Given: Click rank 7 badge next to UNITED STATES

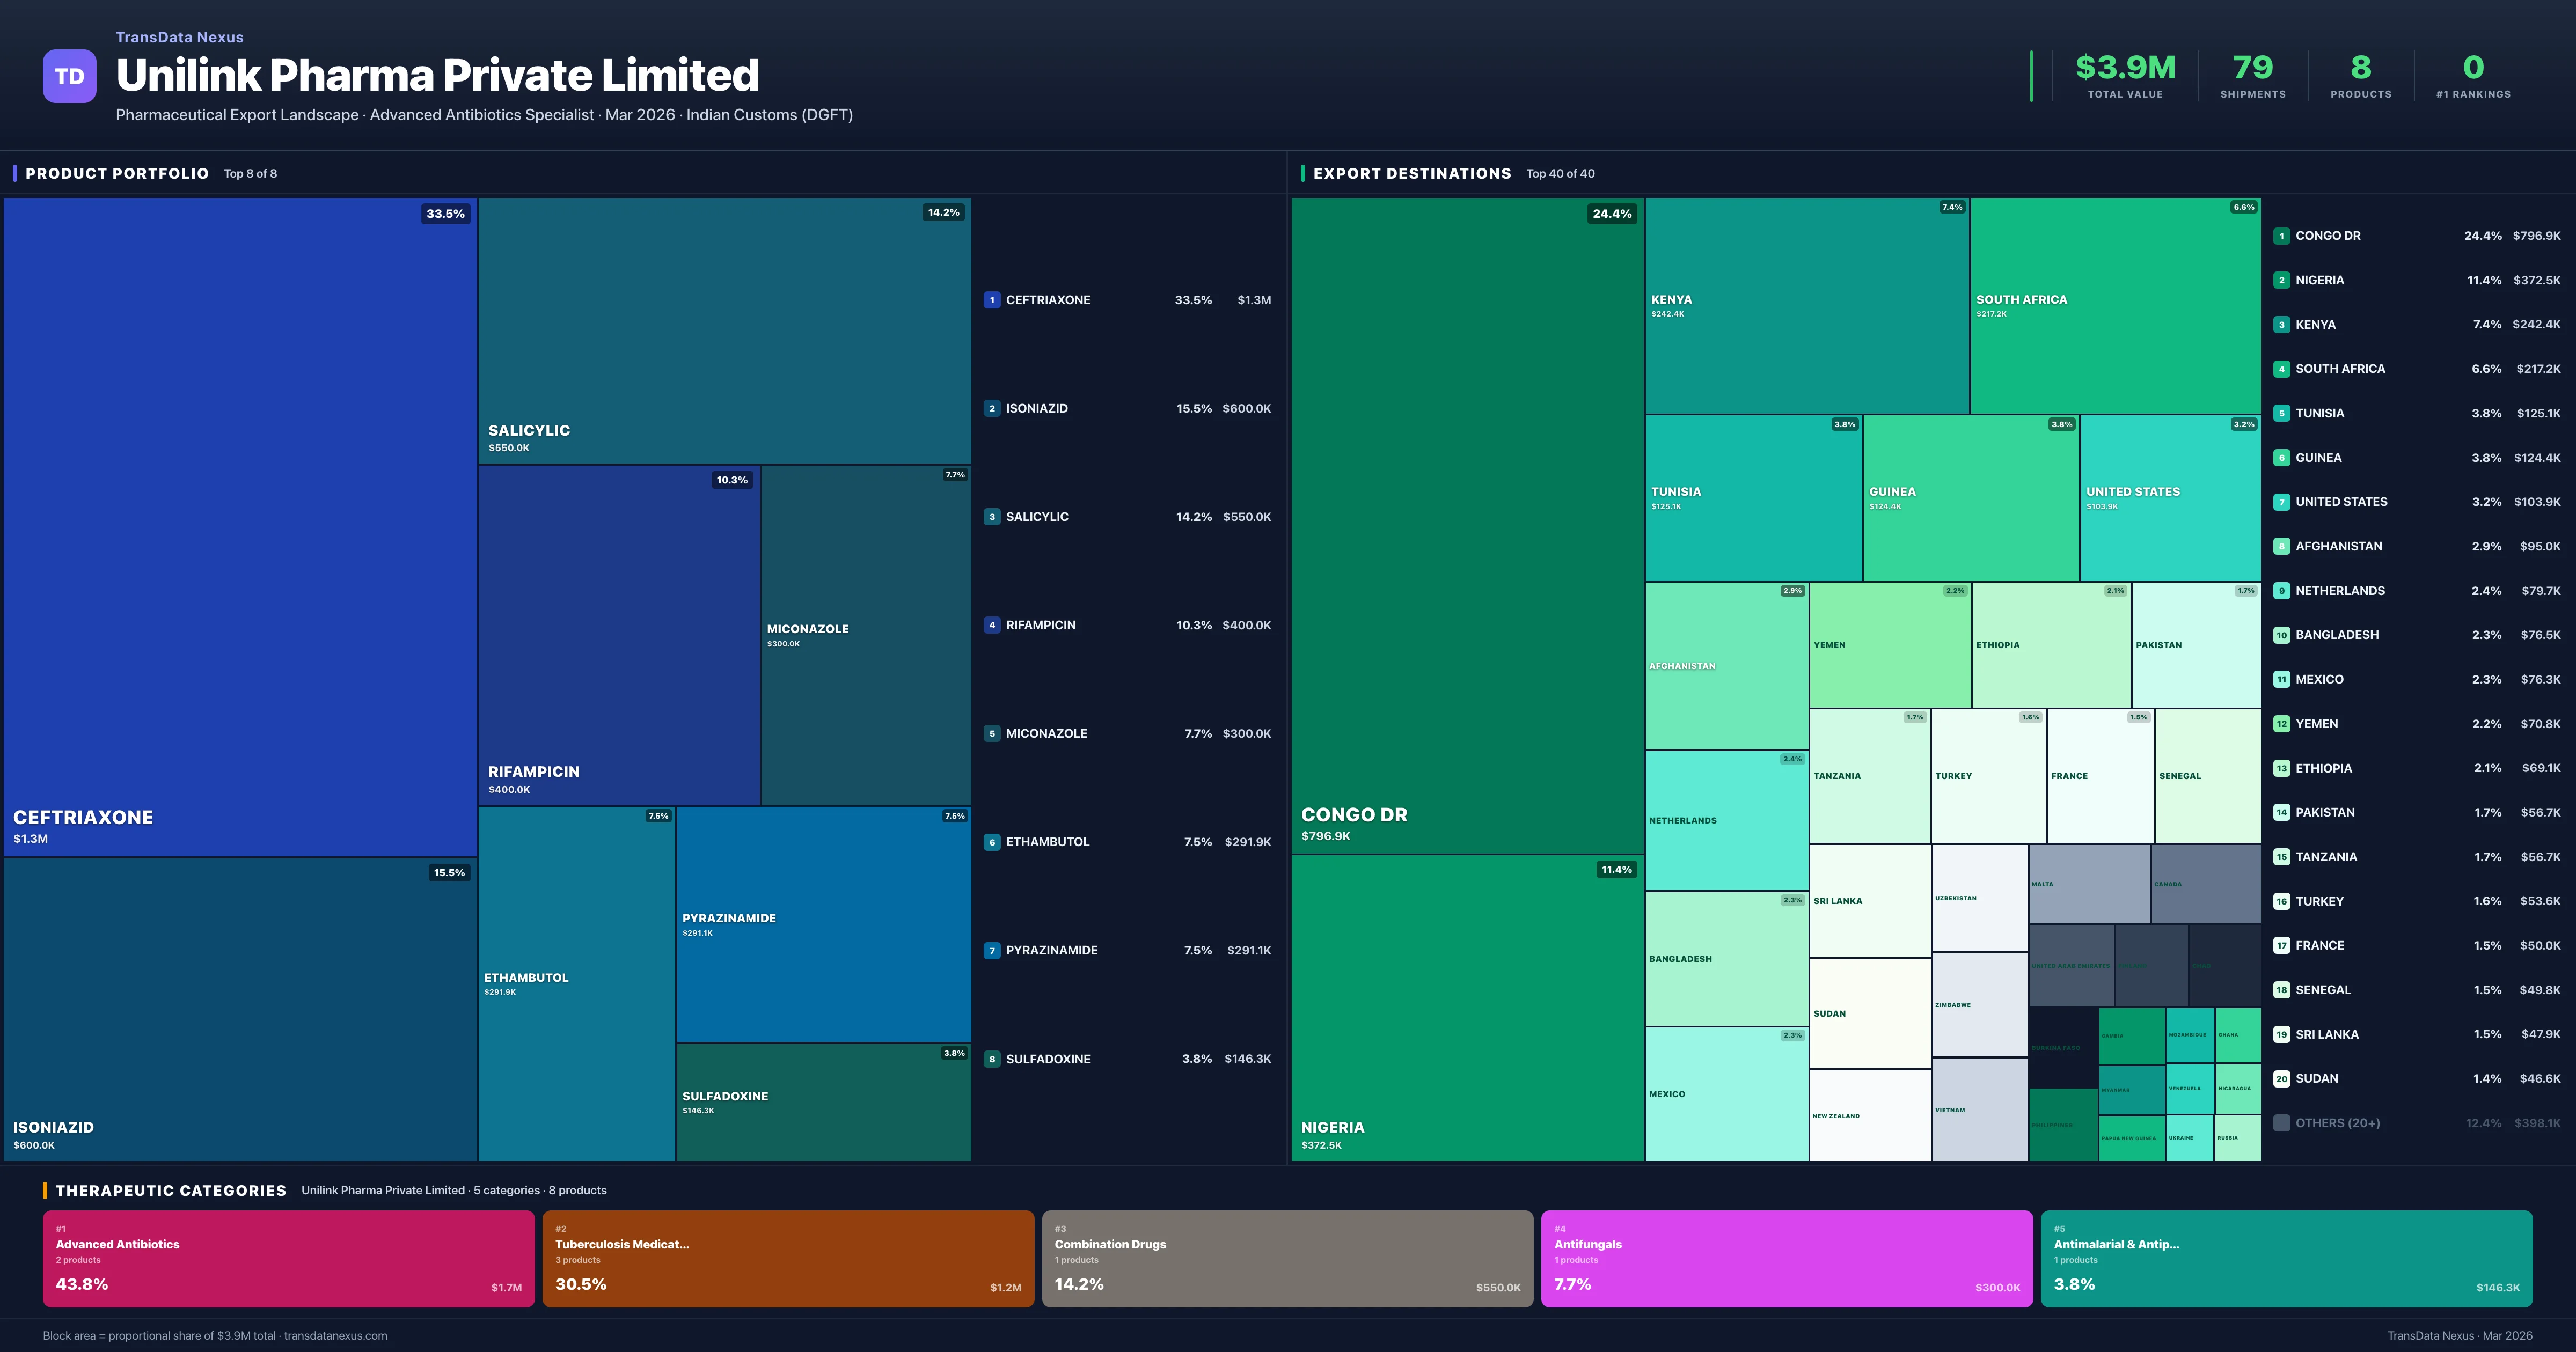Looking at the screenshot, I should 2281,502.
